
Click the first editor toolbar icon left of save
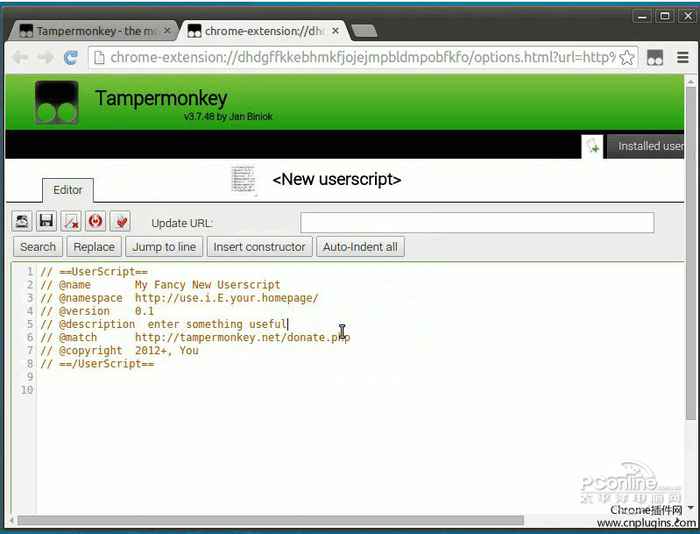22,221
